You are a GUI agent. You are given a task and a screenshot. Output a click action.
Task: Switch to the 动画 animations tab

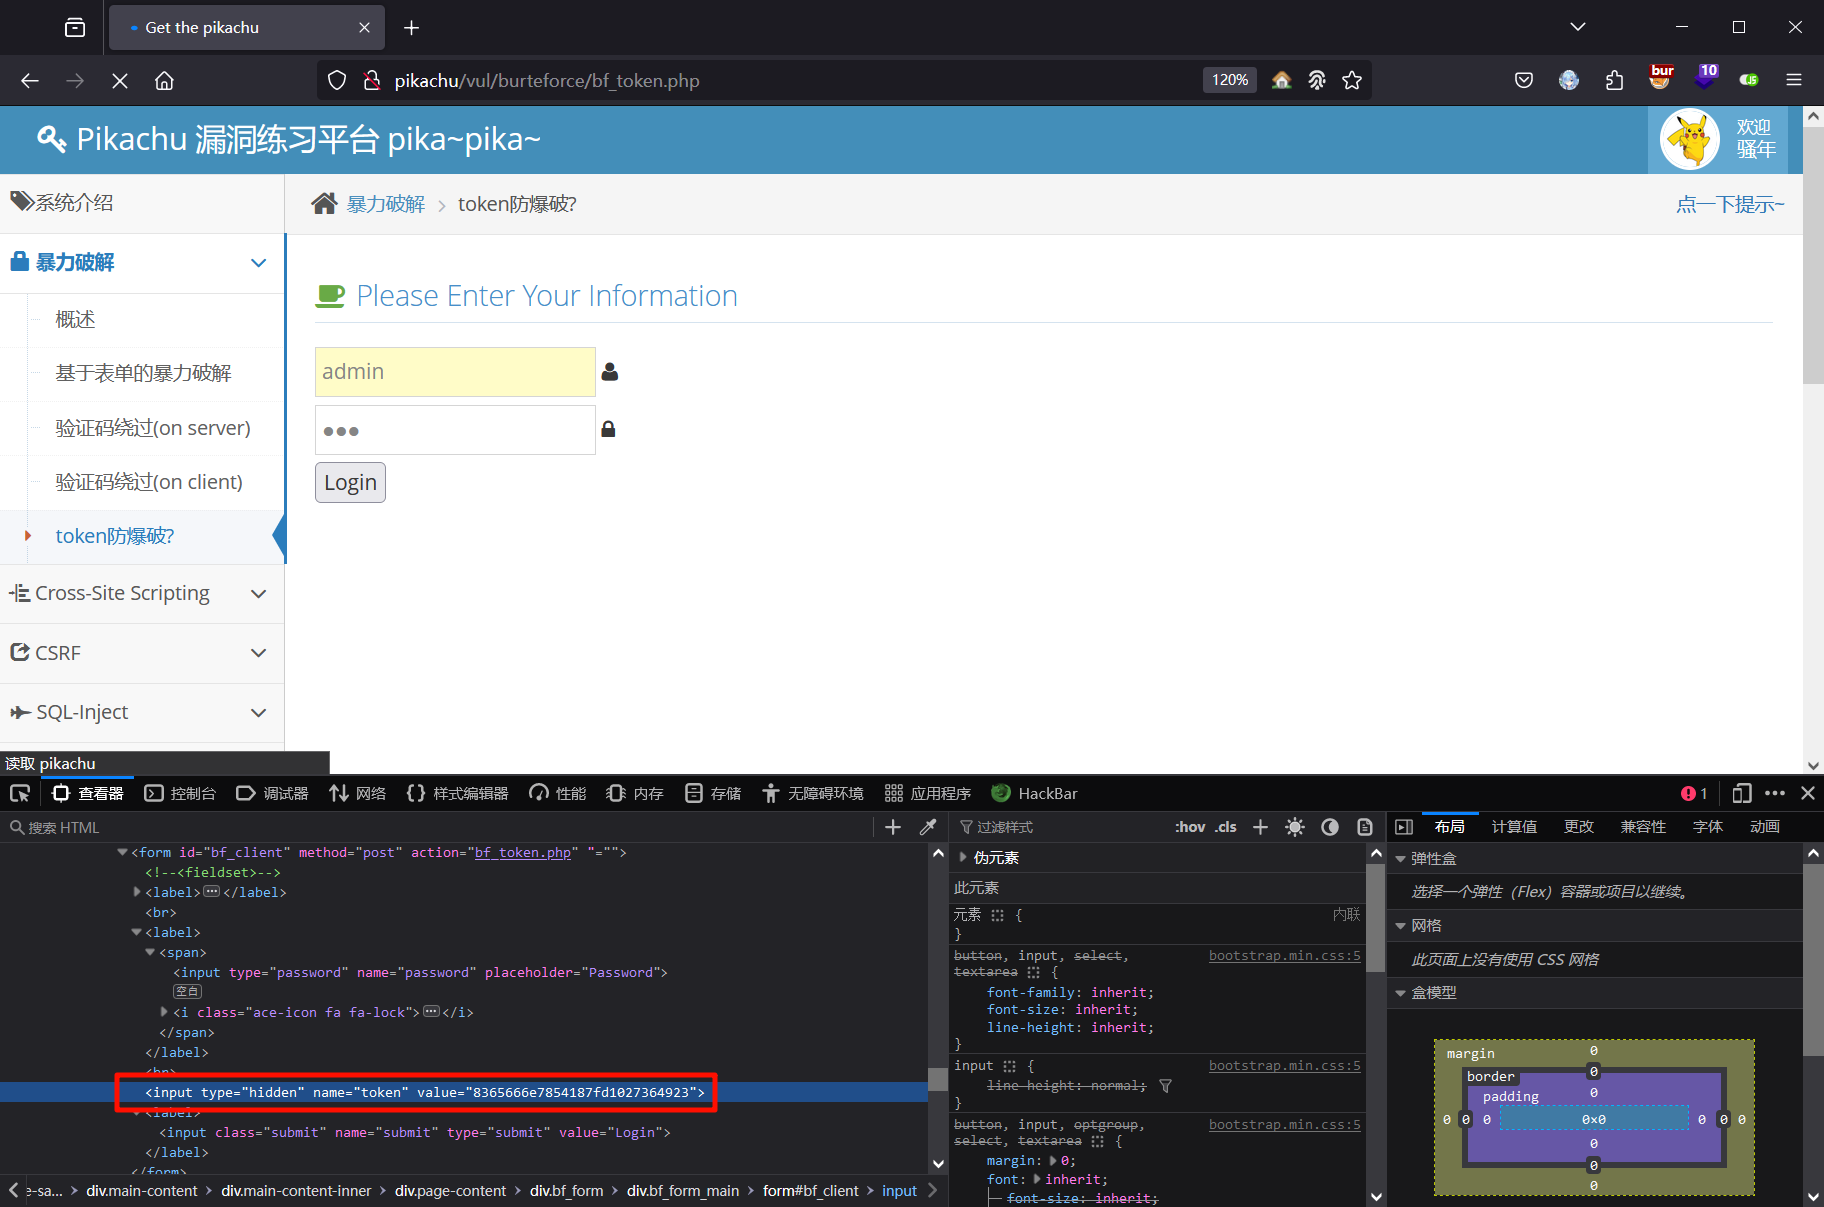click(x=1765, y=827)
